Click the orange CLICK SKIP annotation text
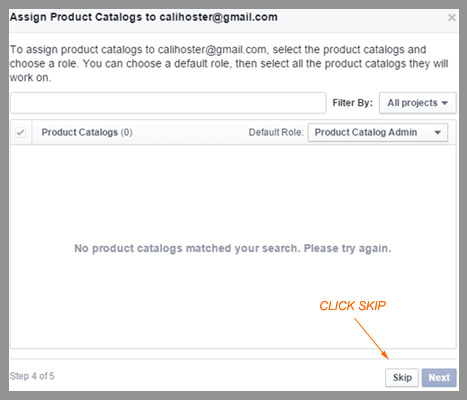Viewport: 467px width, 400px height. pyautogui.click(x=353, y=306)
